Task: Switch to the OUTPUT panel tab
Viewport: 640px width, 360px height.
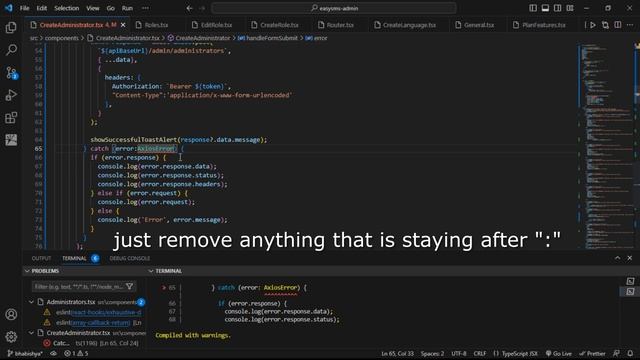Action: pos(41,258)
